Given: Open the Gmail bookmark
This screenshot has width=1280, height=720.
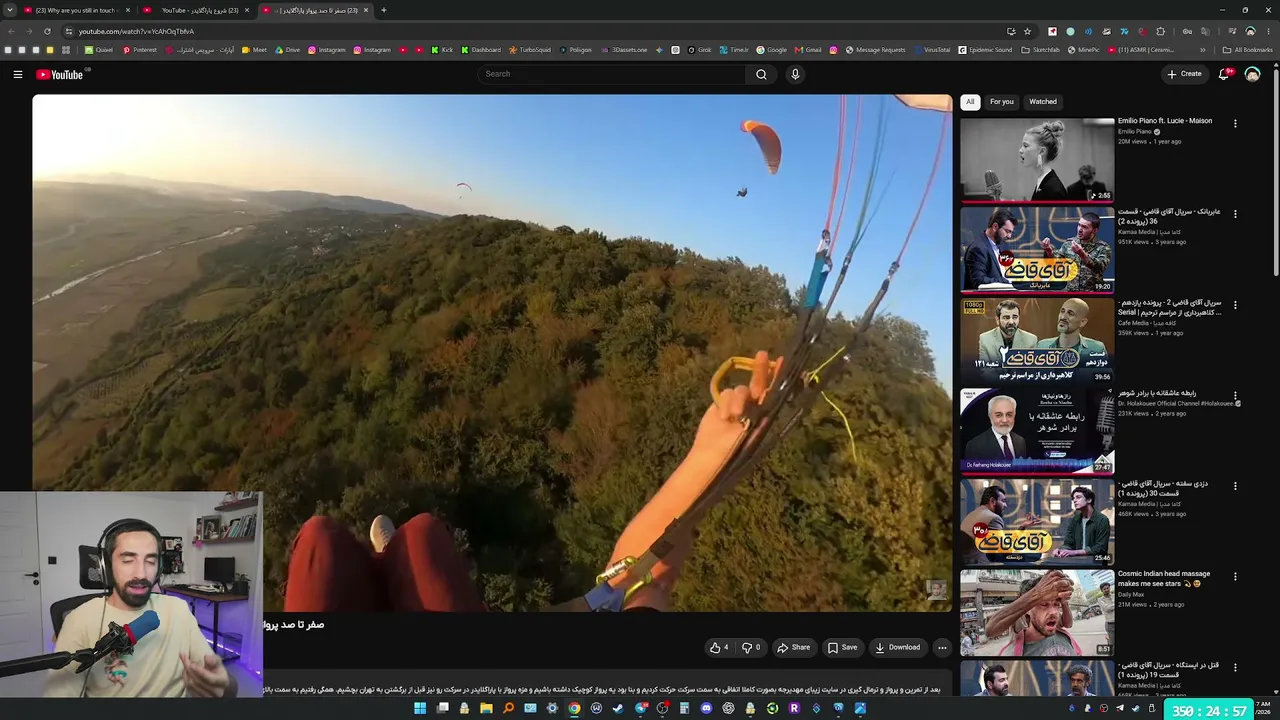Looking at the screenshot, I should click(809, 50).
